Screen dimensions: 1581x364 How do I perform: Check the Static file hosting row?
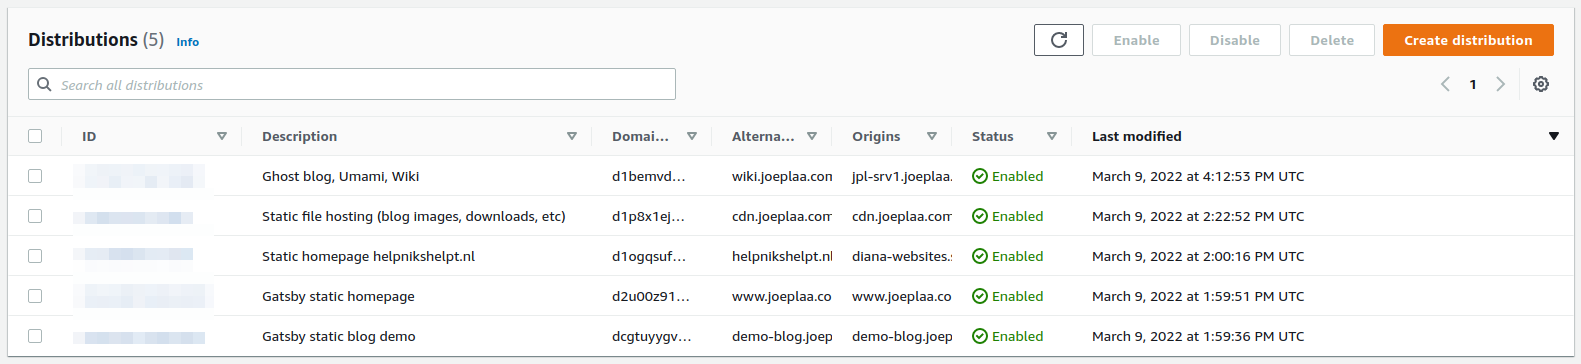pyautogui.click(x=35, y=216)
